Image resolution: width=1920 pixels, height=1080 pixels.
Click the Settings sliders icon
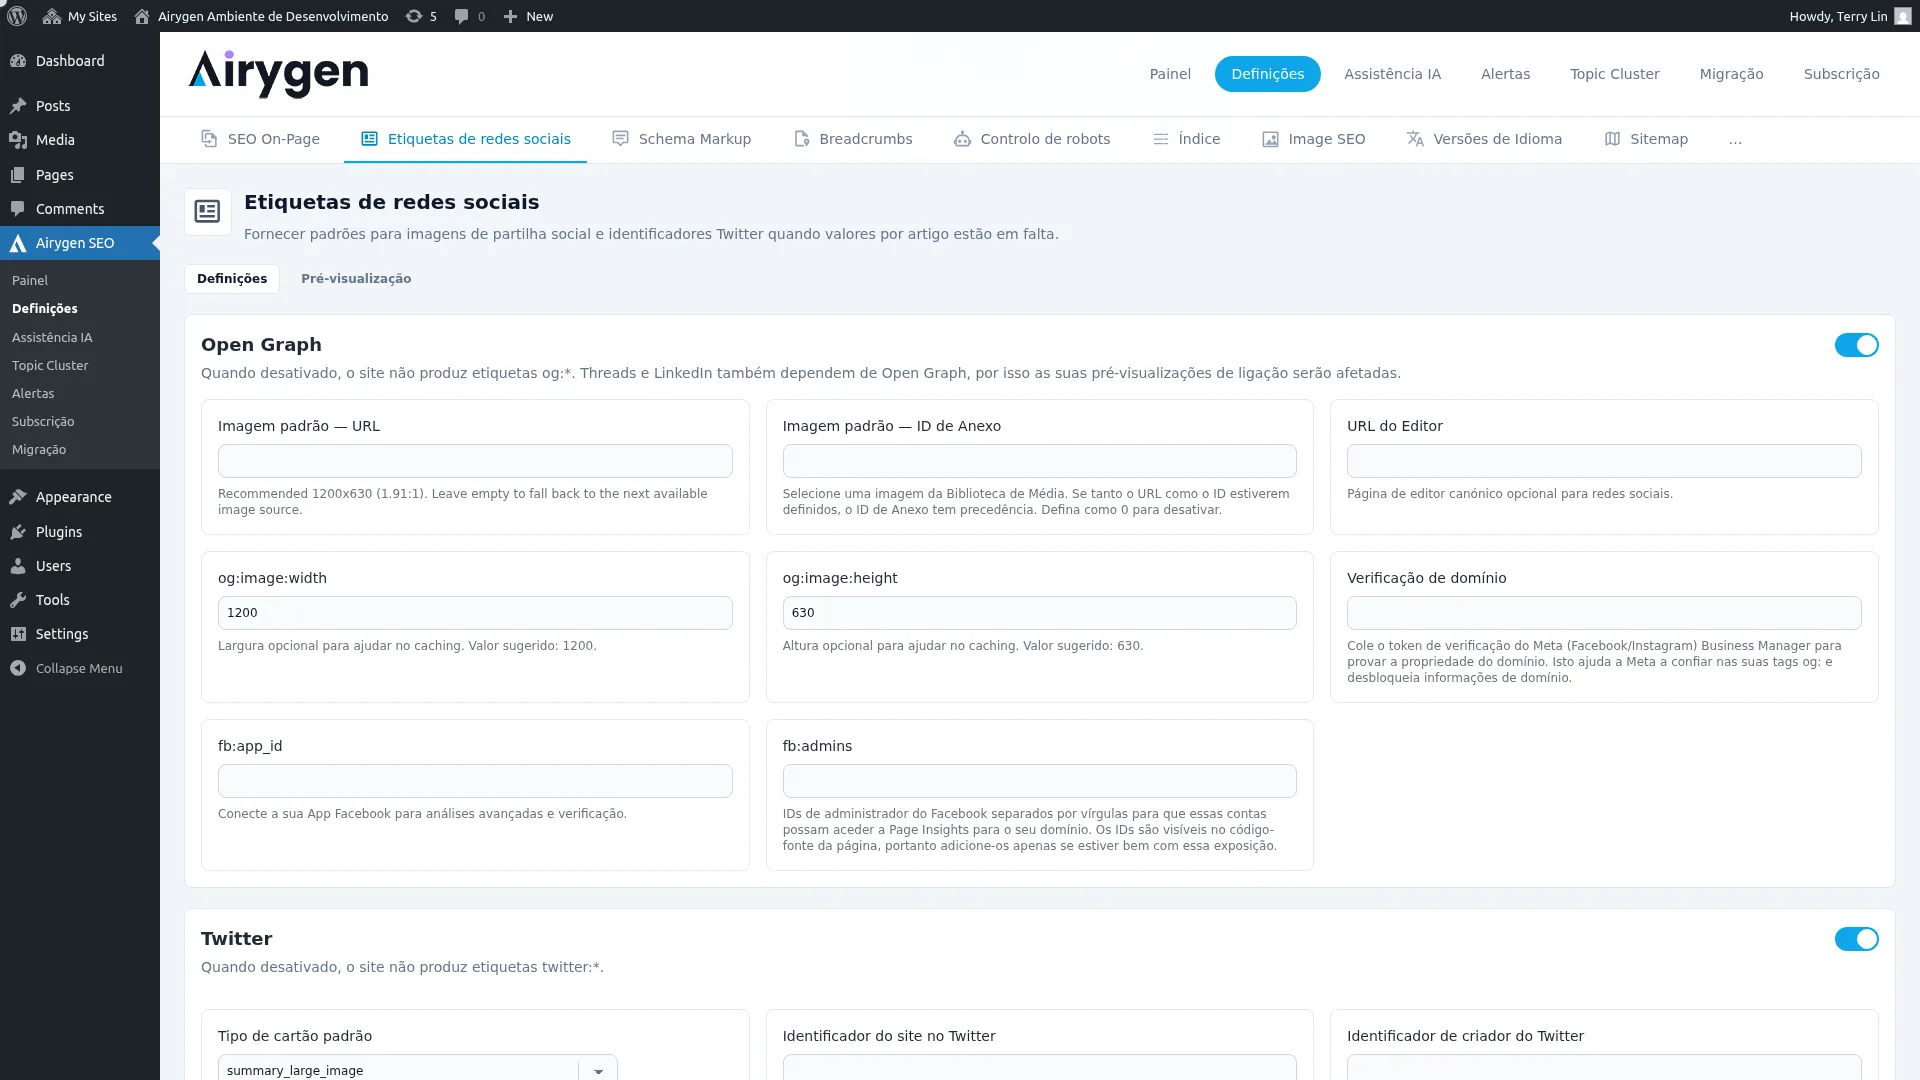coord(18,634)
